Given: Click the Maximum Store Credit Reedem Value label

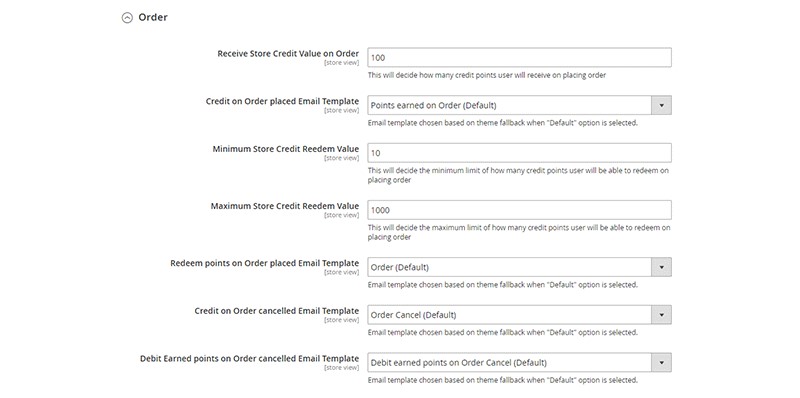Looking at the screenshot, I should (x=285, y=206).
